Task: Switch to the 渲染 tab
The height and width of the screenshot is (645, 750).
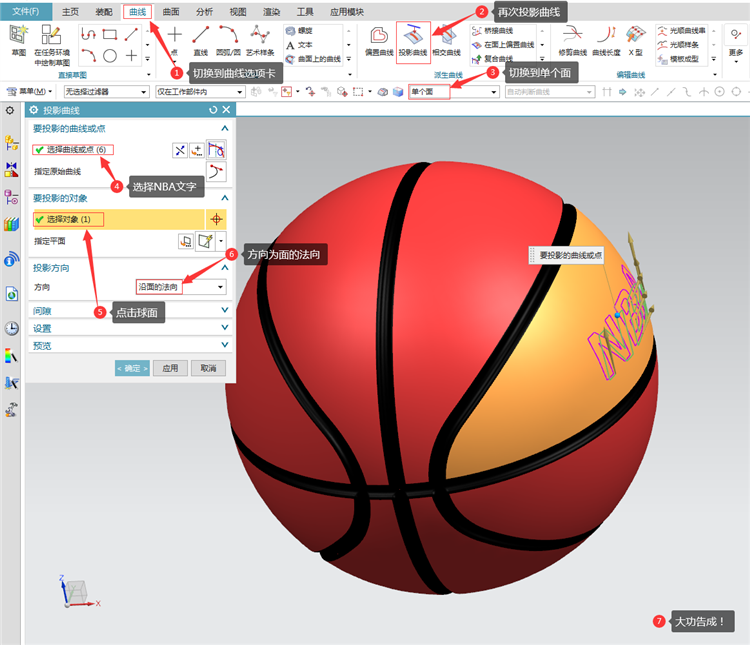Action: [x=271, y=12]
